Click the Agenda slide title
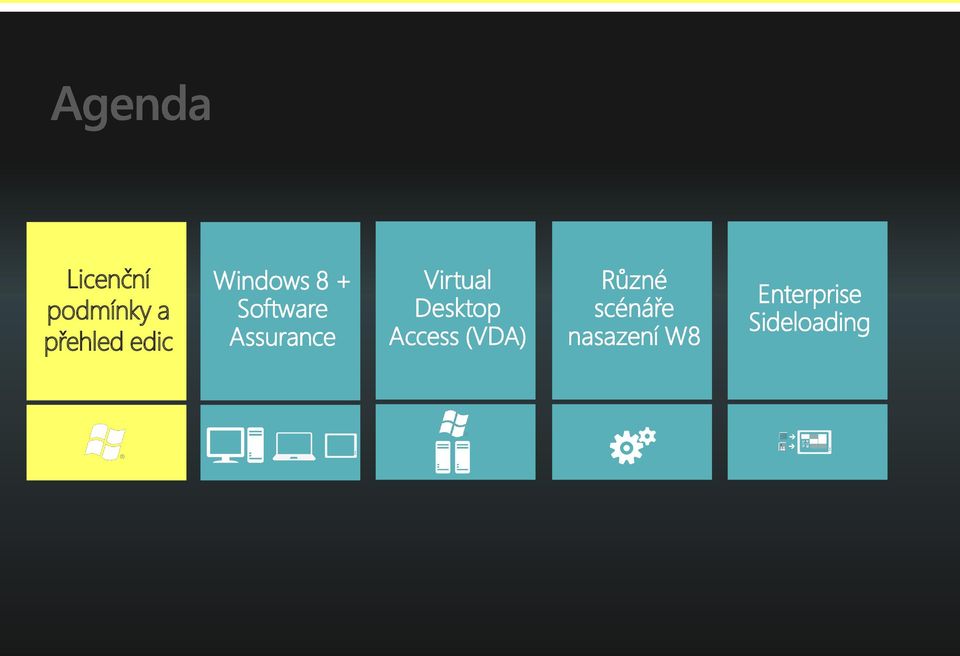The width and height of the screenshot is (960, 656). click(x=131, y=105)
